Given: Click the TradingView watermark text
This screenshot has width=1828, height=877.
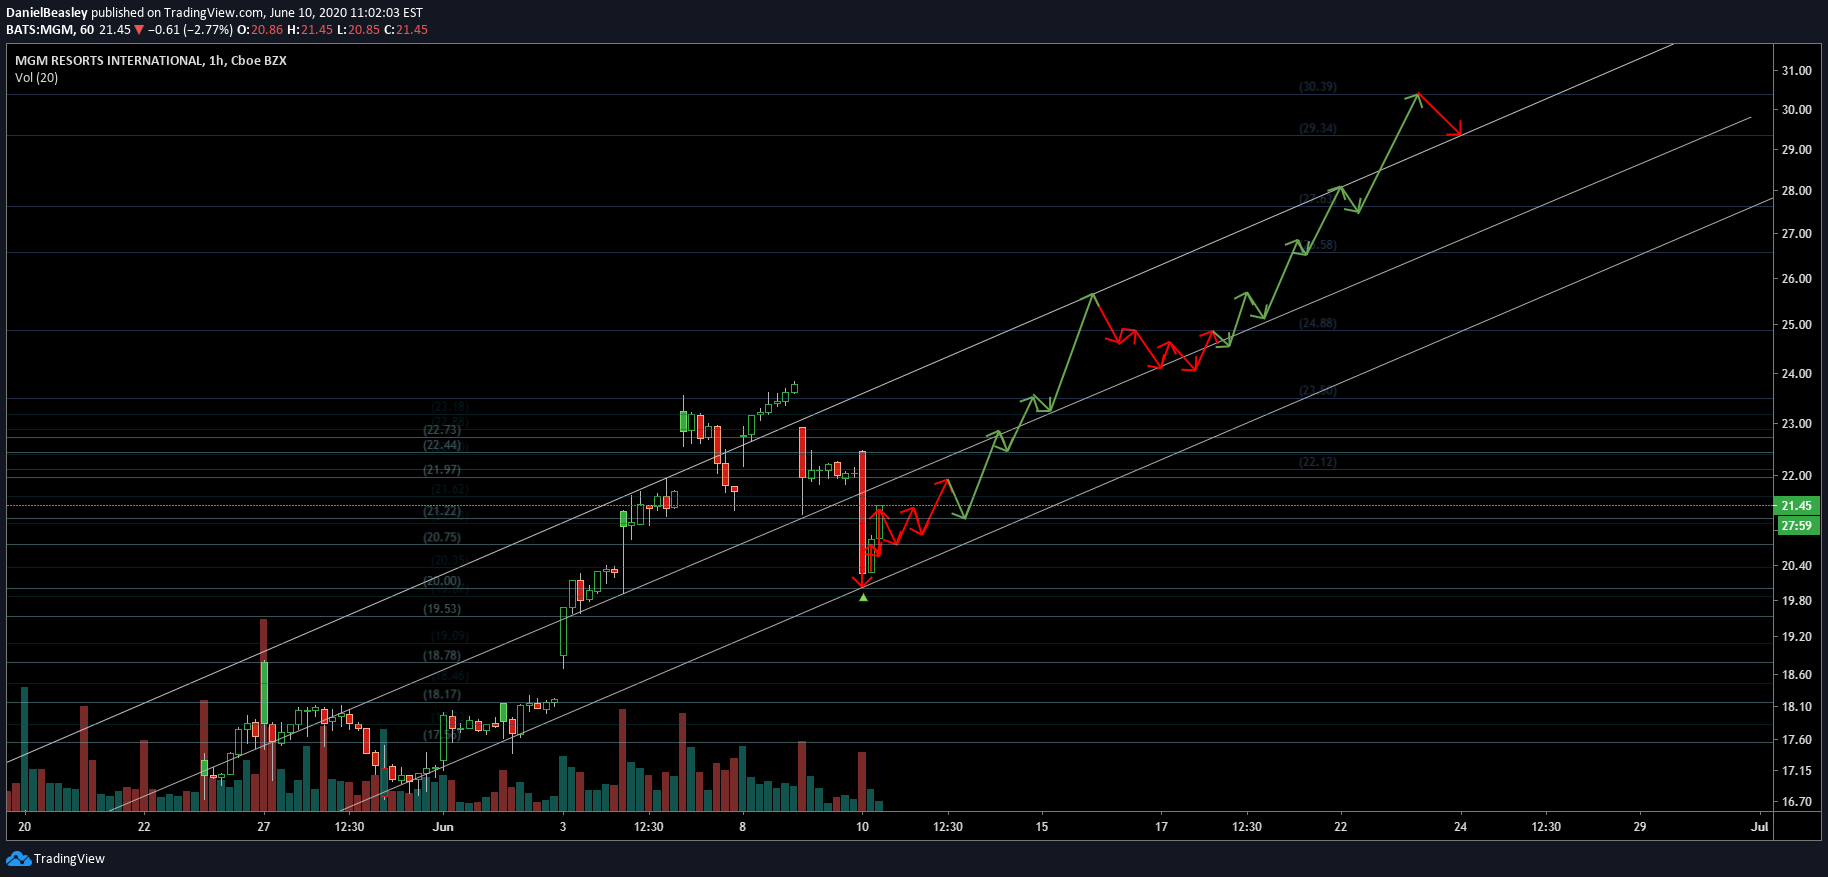Looking at the screenshot, I should coord(69,859).
